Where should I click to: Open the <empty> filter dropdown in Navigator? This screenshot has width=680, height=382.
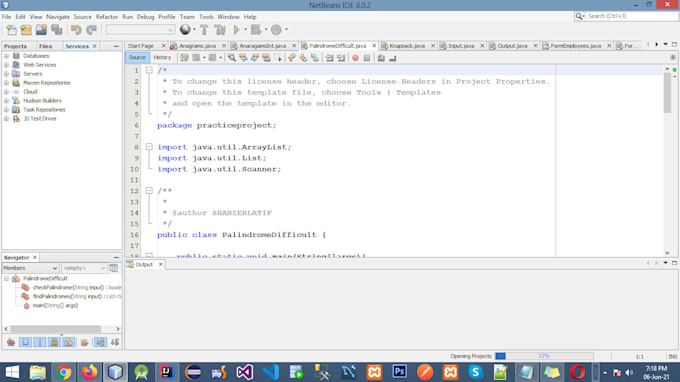84,268
